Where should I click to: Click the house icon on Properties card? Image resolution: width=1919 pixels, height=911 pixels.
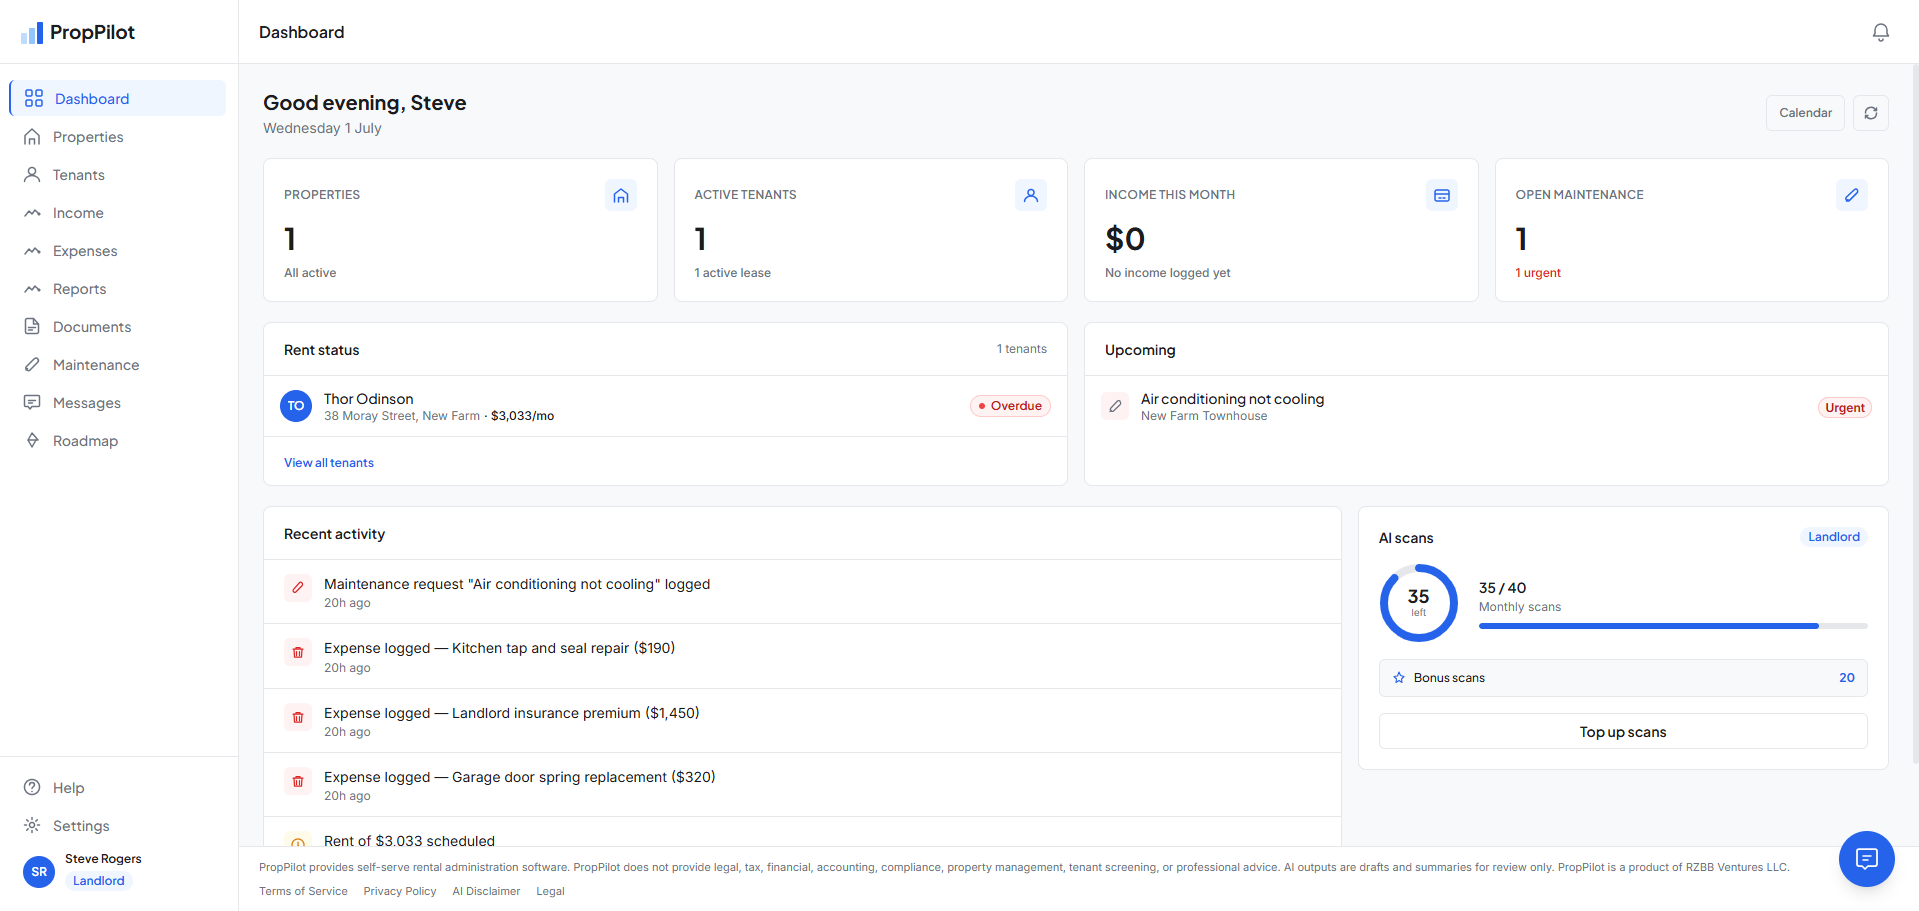point(621,195)
